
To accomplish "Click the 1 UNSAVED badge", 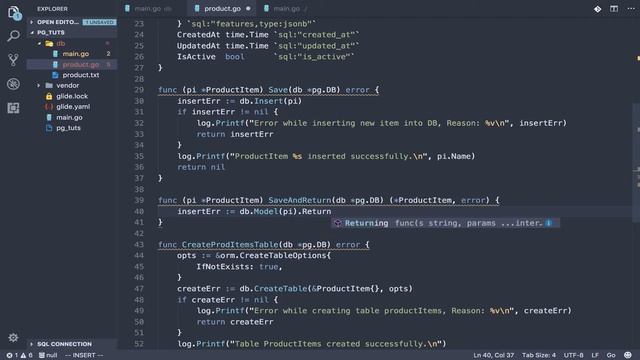I will [x=100, y=22].
